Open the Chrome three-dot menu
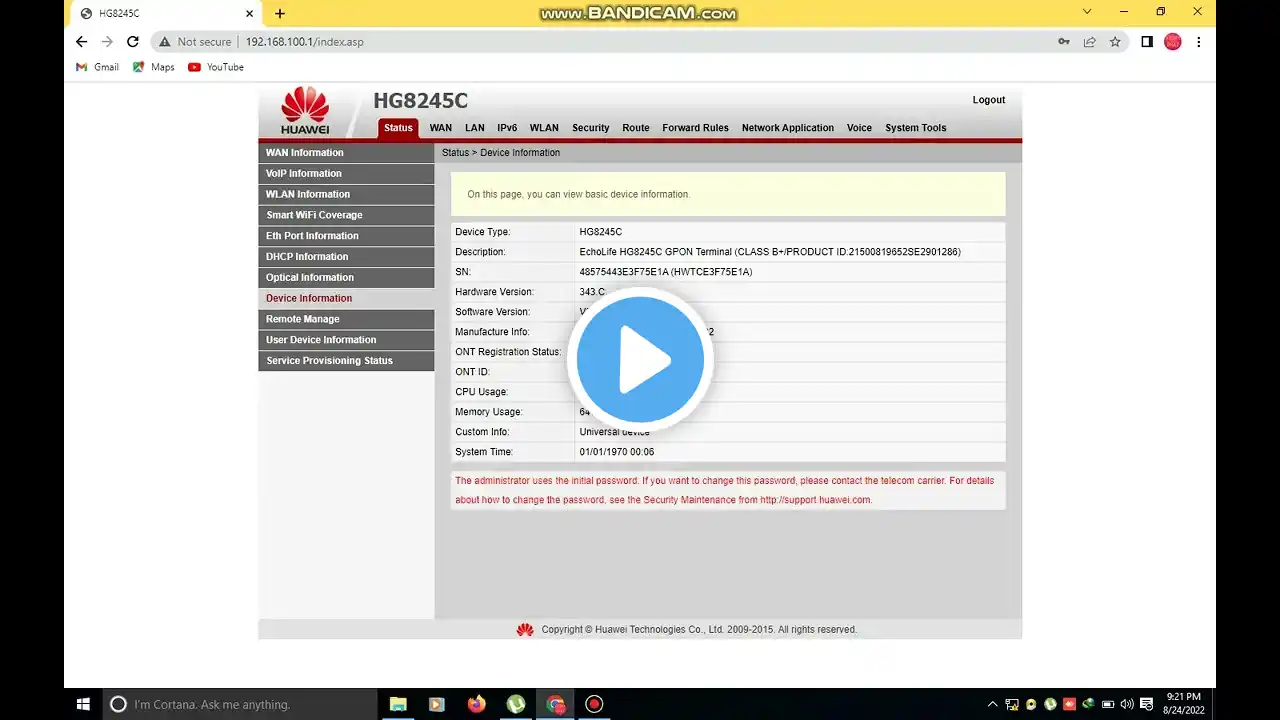The height and width of the screenshot is (720, 1280). (x=1198, y=42)
